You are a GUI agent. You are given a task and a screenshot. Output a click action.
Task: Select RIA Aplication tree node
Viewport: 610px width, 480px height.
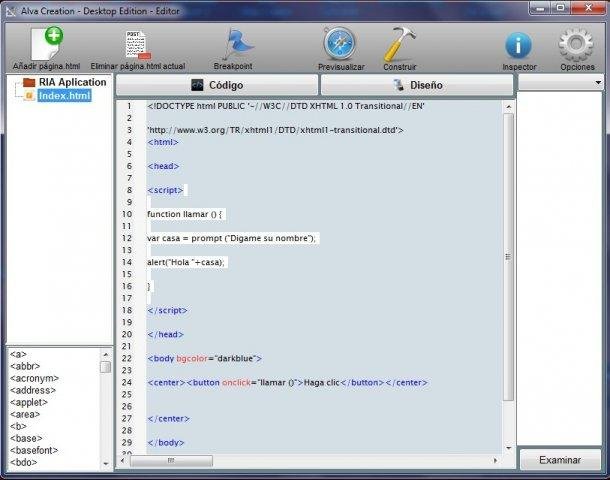[72, 82]
